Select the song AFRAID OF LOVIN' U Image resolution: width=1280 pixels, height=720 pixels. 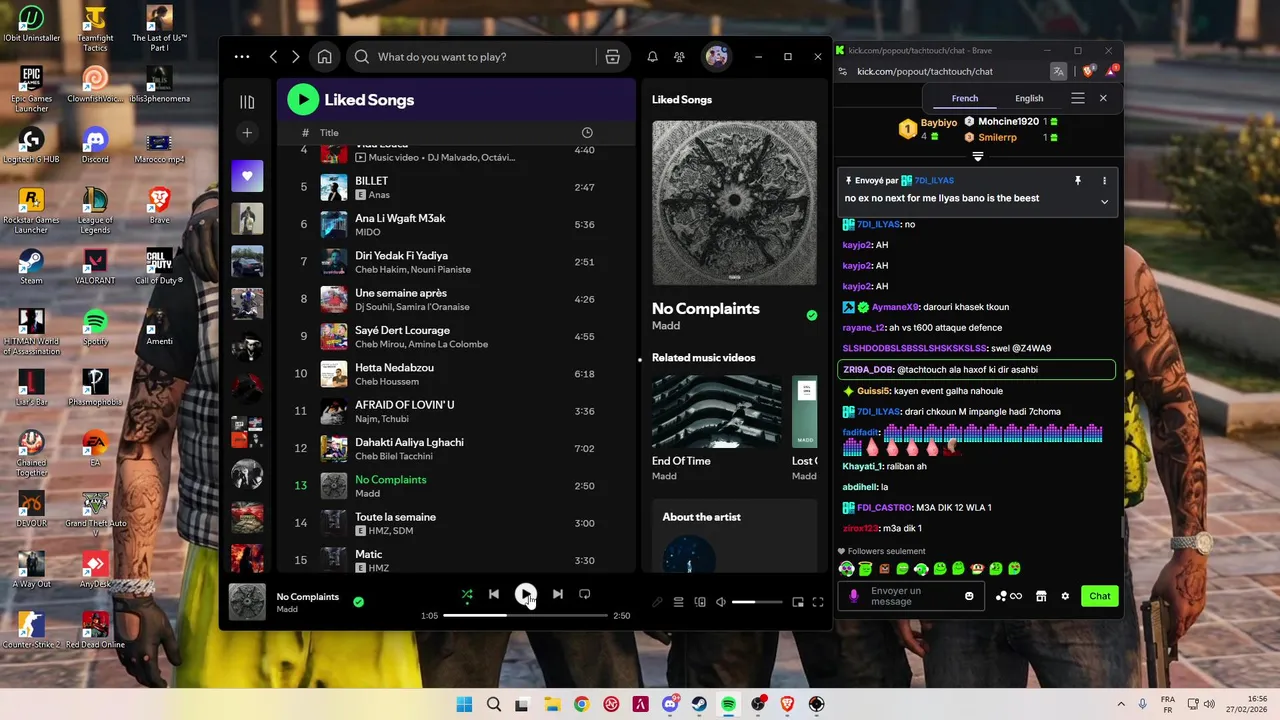[x=455, y=411]
